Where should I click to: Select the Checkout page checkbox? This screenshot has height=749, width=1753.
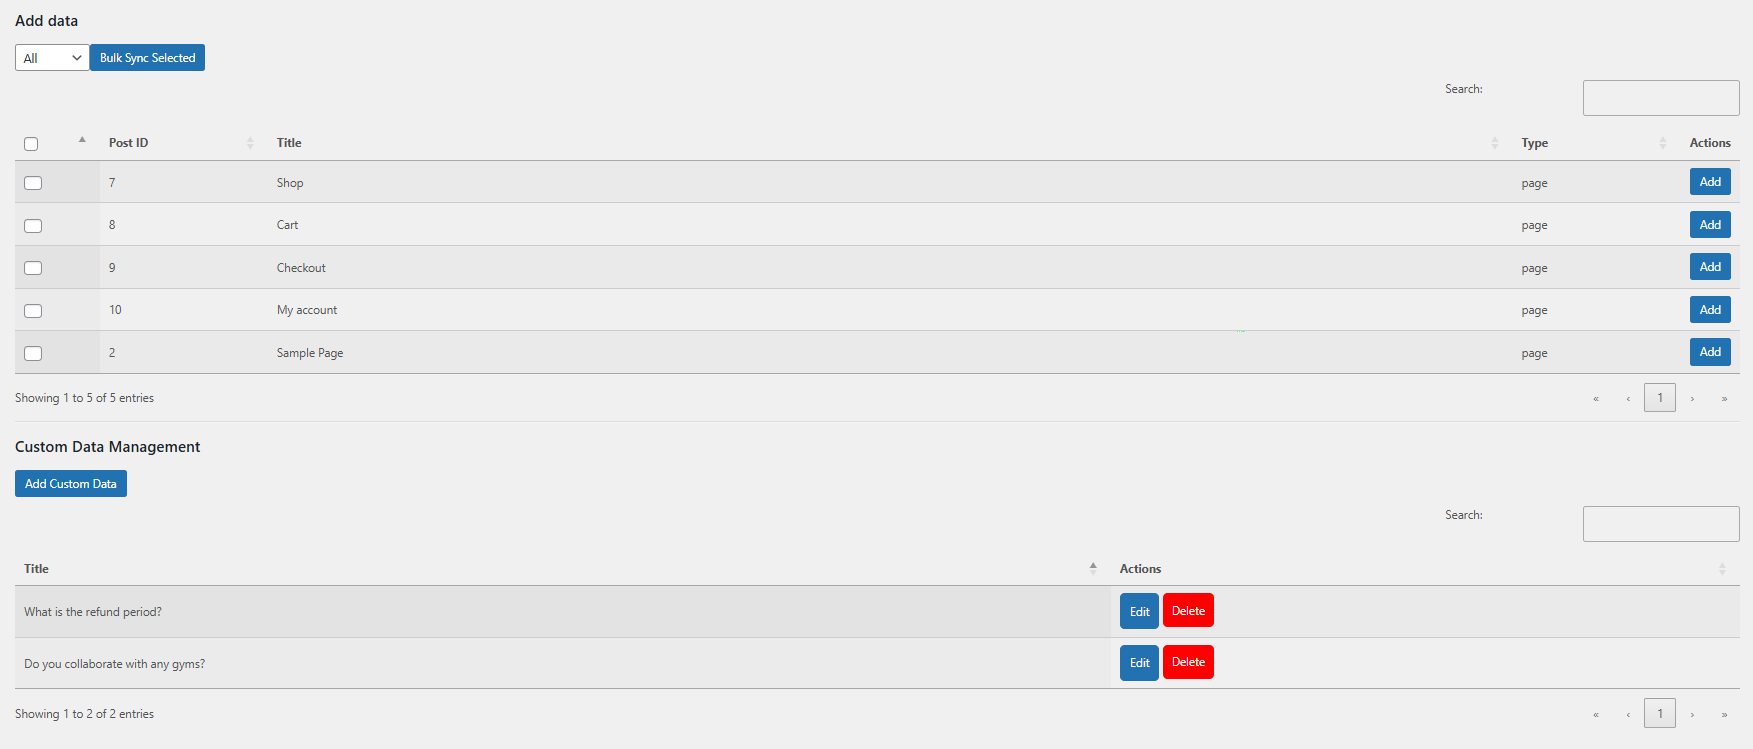click(33, 268)
